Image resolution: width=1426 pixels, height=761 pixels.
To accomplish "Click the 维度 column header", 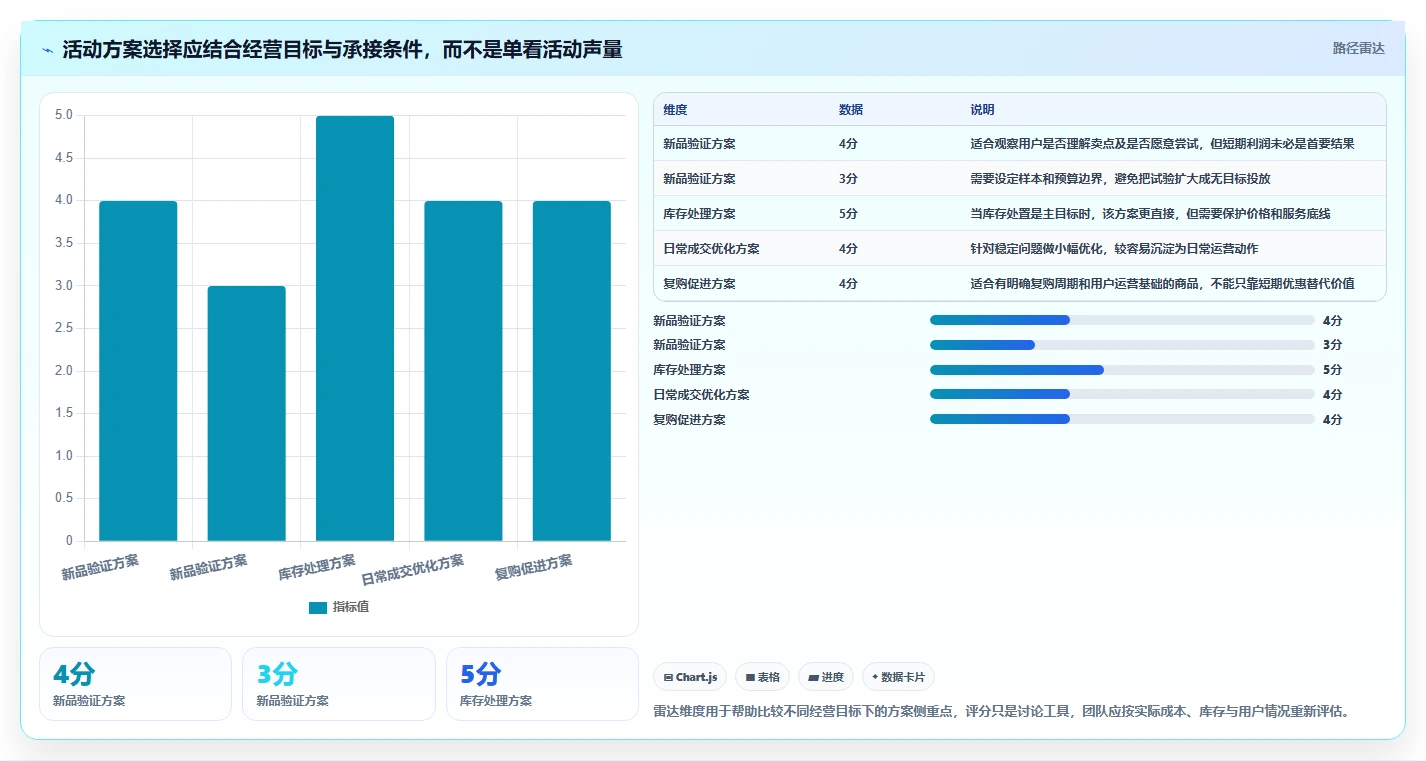I will (675, 110).
